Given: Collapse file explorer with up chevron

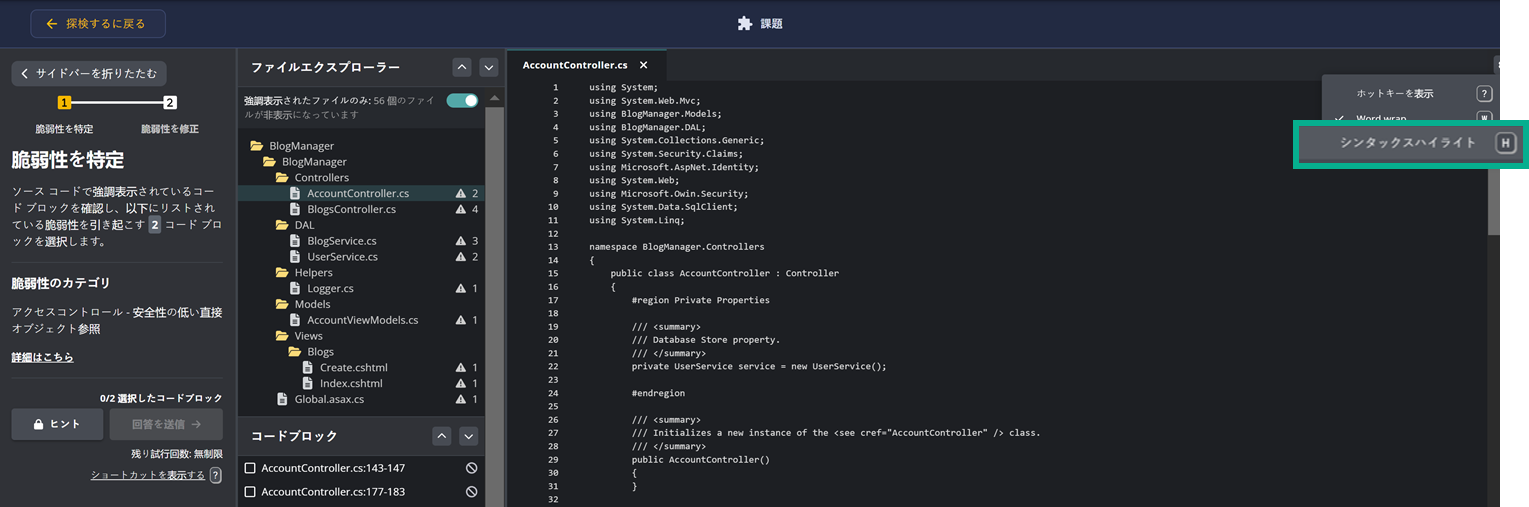Looking at the screenshot, I should 461,67.
